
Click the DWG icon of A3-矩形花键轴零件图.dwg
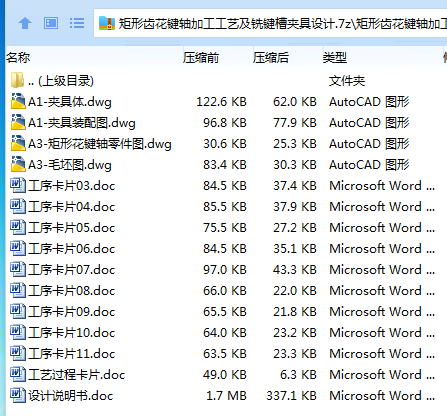point(18,143)
